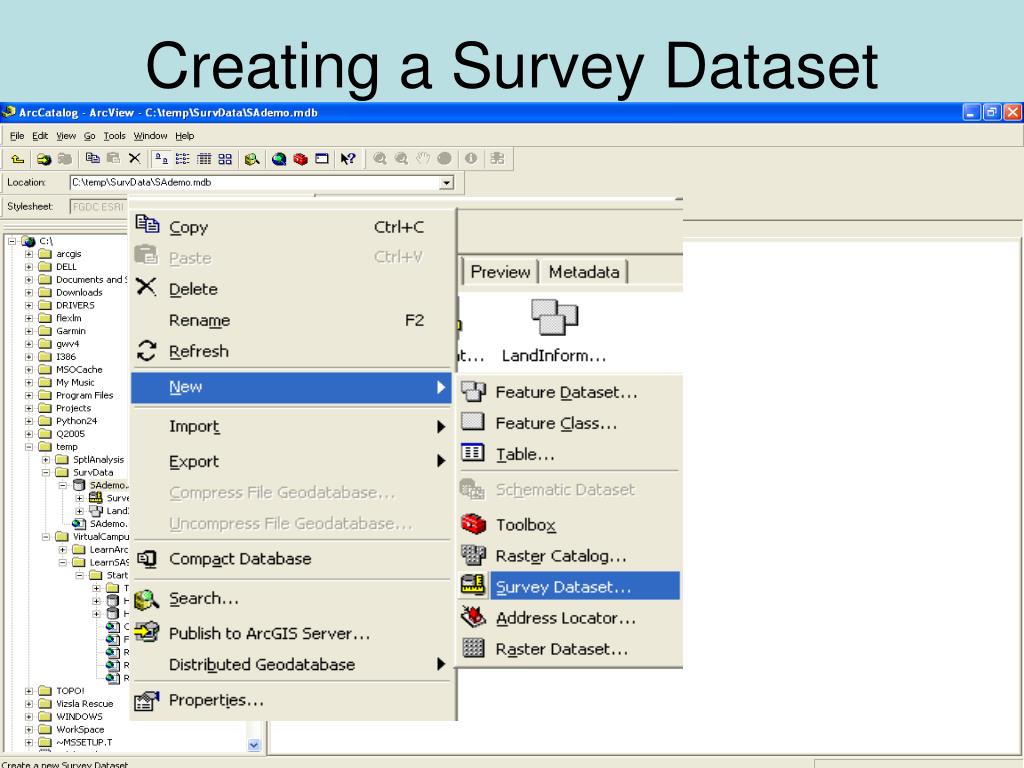The height and width of the screenshot is (768, 1024).
Task: Click the Full Extent globe icon
Action: (444, 159)
